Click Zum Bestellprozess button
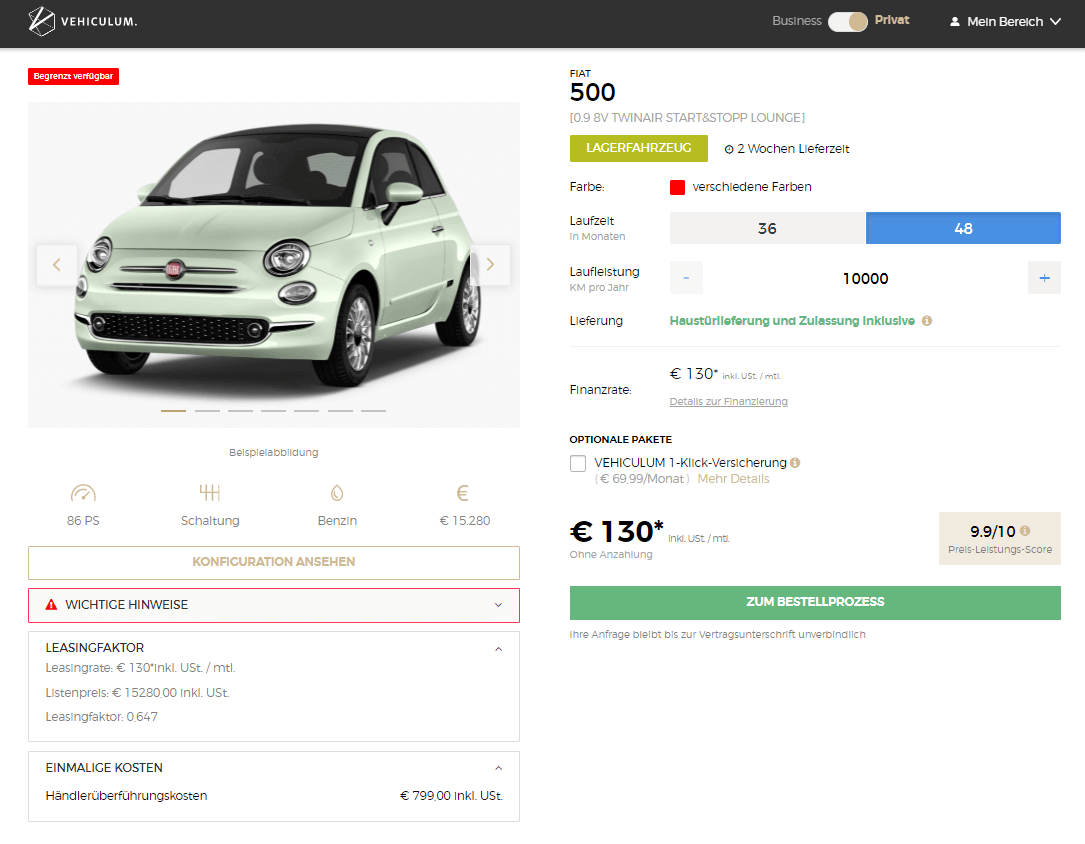Image resolution: width=1085 pixels, height=844 pixels. click(x=815, y=603)
